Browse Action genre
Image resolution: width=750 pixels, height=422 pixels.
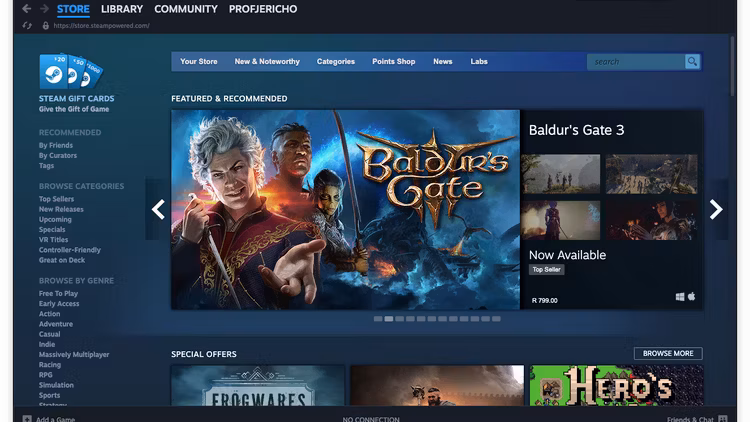tap(50, 314)
